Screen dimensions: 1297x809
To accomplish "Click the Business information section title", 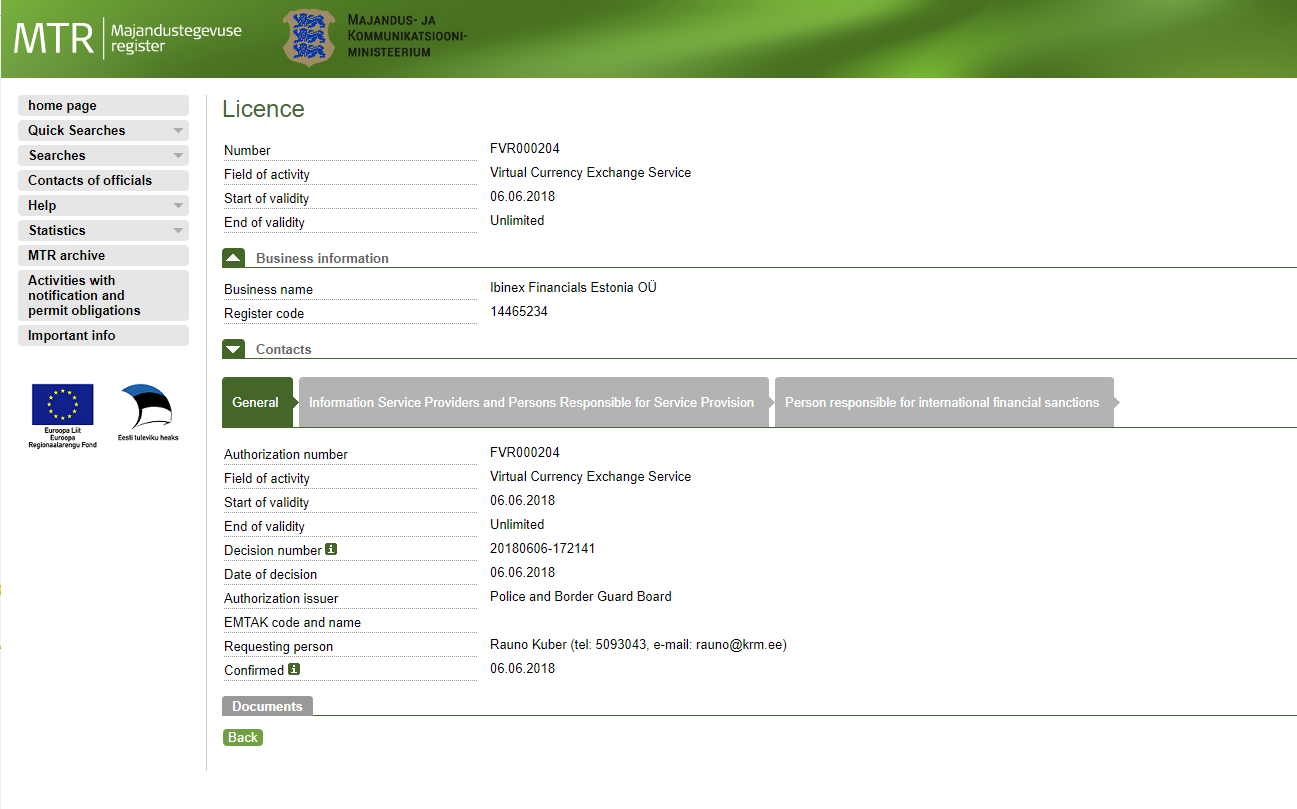I will coord(322,258).
